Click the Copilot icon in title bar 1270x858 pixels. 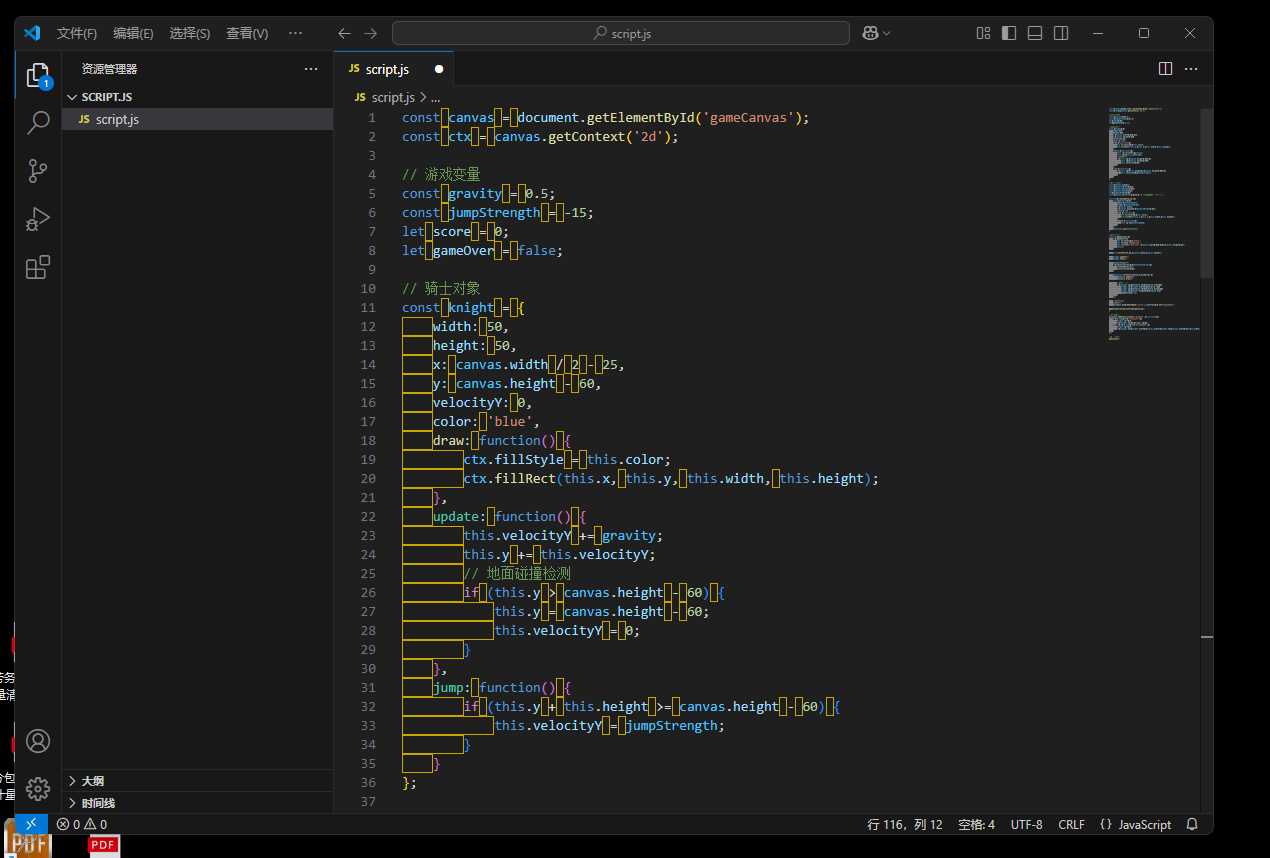pyautogui.click(x=870, y=33)
